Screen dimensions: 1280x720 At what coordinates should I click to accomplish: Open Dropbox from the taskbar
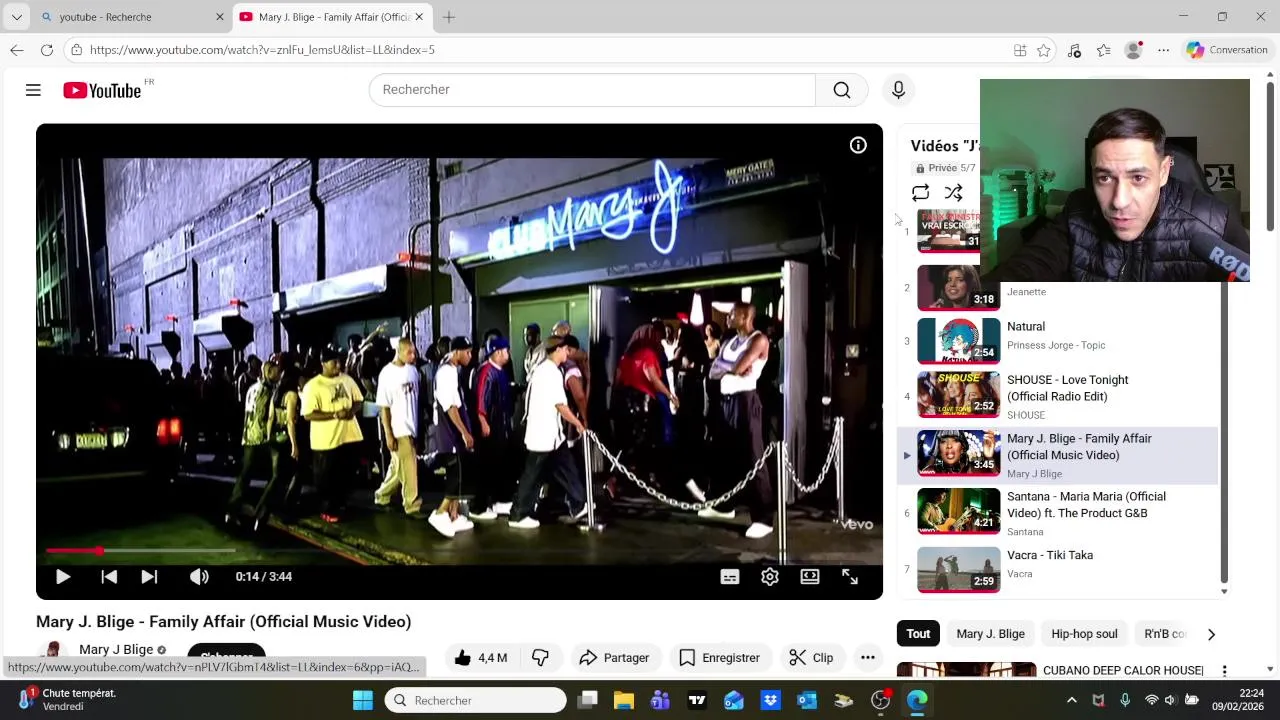[770, 700]
